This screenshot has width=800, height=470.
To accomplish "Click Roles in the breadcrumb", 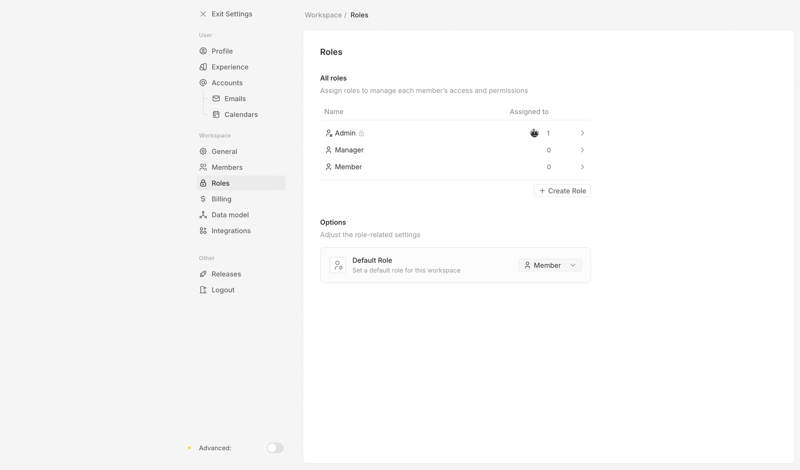I will click(359, 15).
